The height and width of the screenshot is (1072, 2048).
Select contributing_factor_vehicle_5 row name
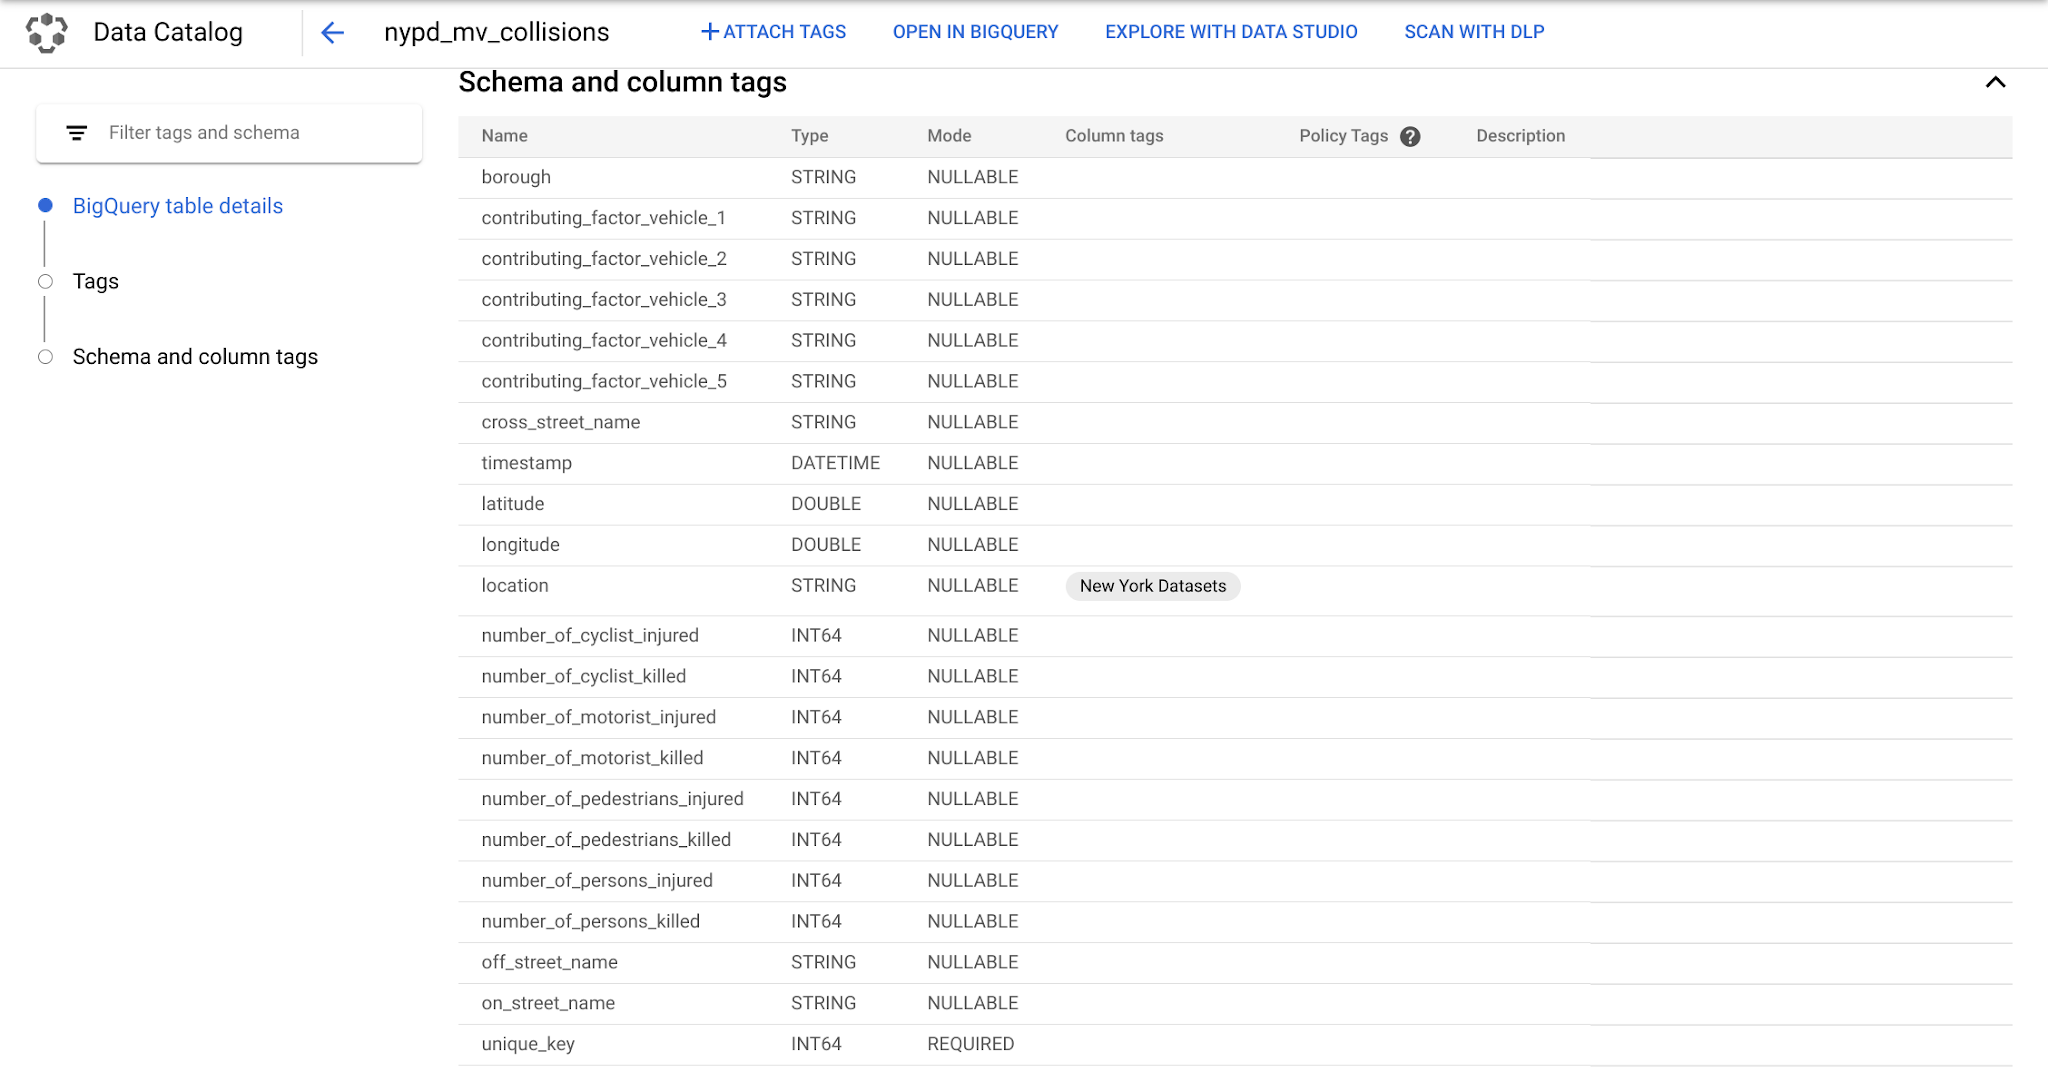point(603,382)
